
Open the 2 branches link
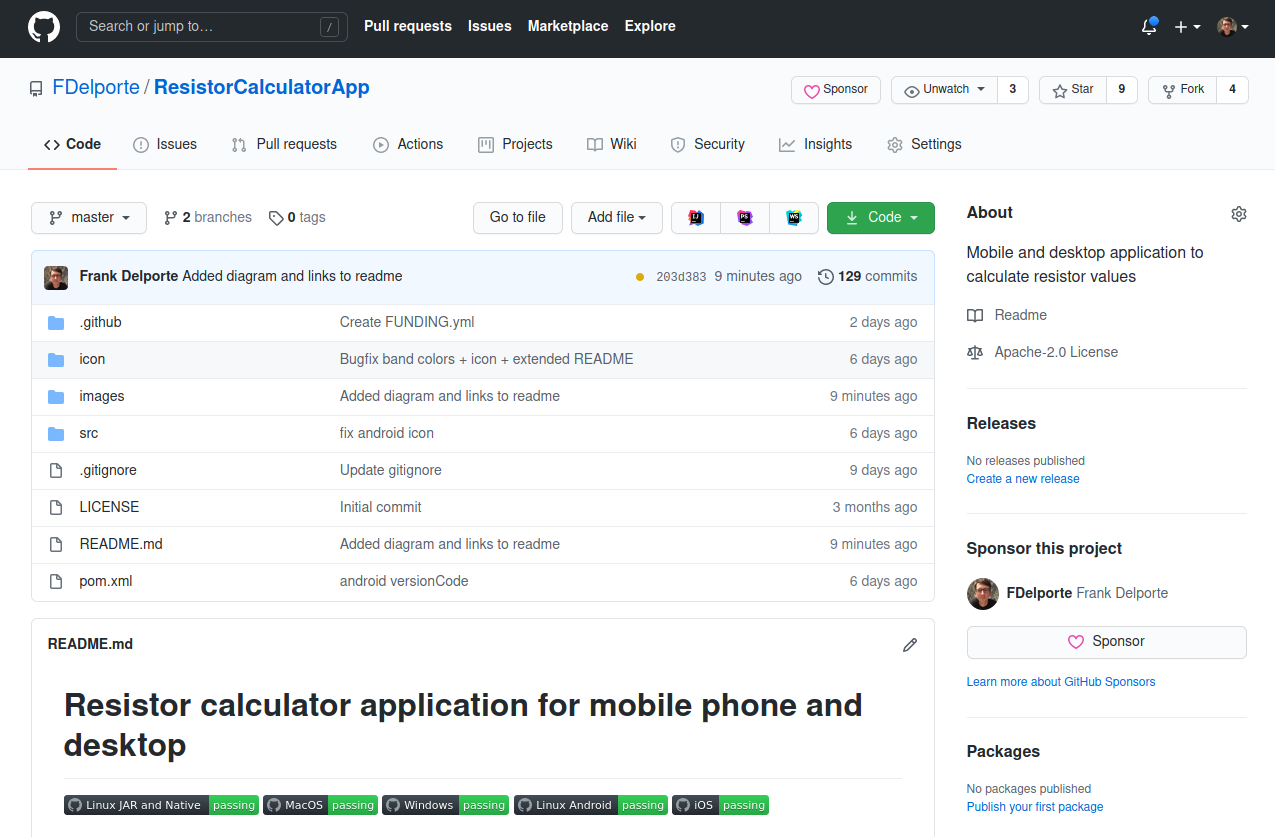(x=208, y=218)
